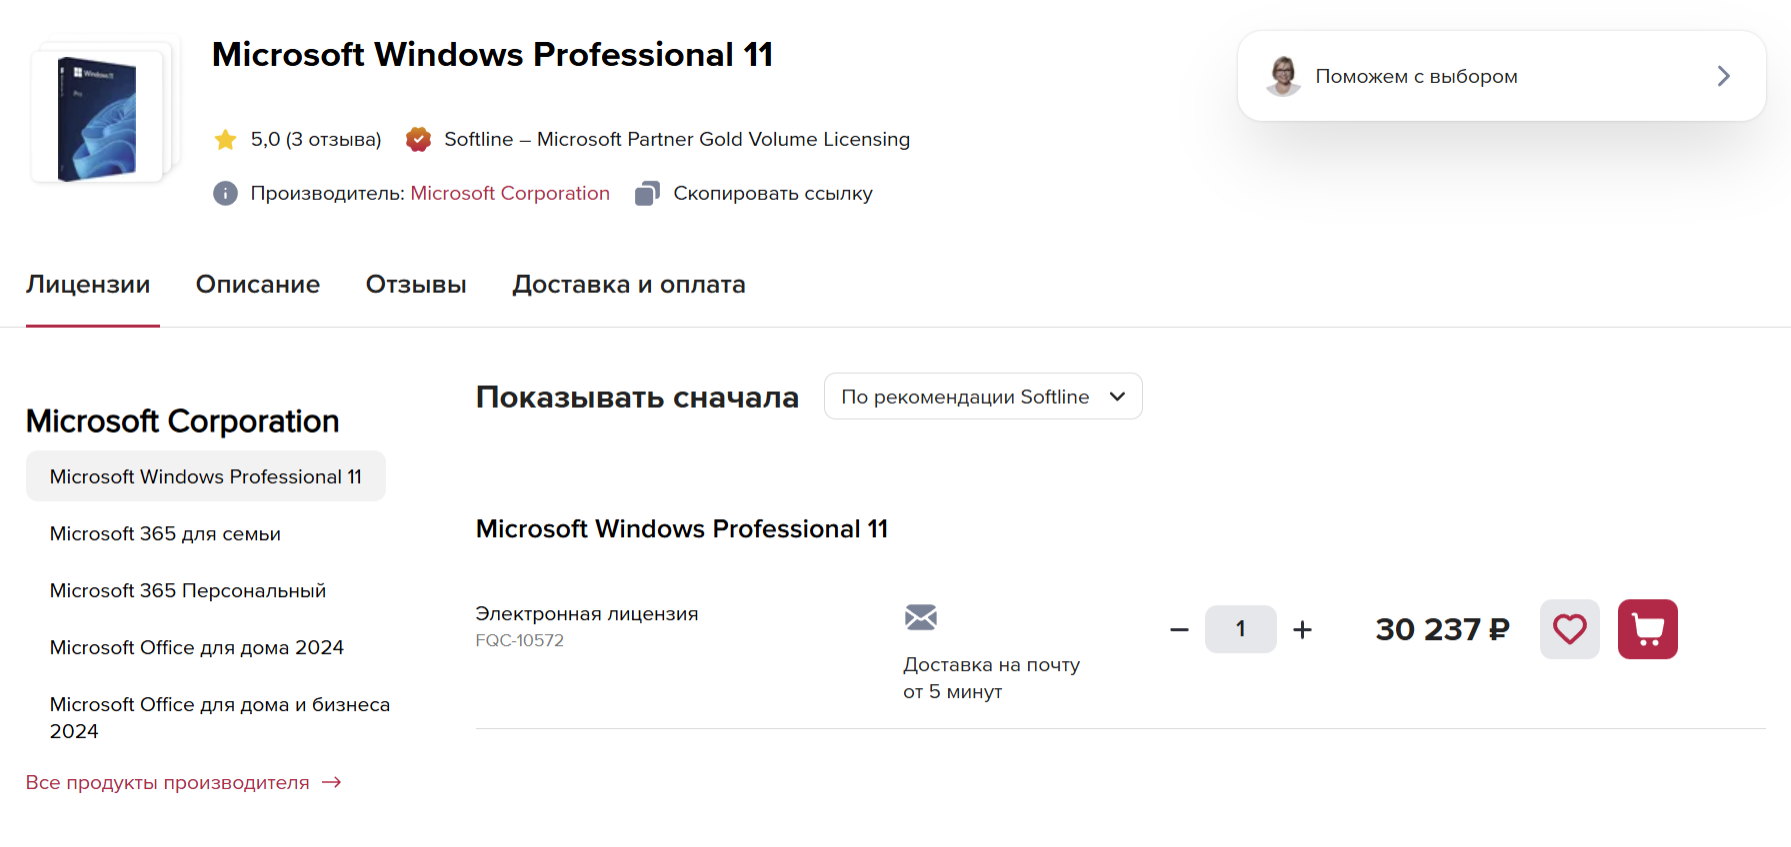Viewport: 1791px width, 847px height.
Task: Click the price 30 237 ₽
Action: point(1442,629)
